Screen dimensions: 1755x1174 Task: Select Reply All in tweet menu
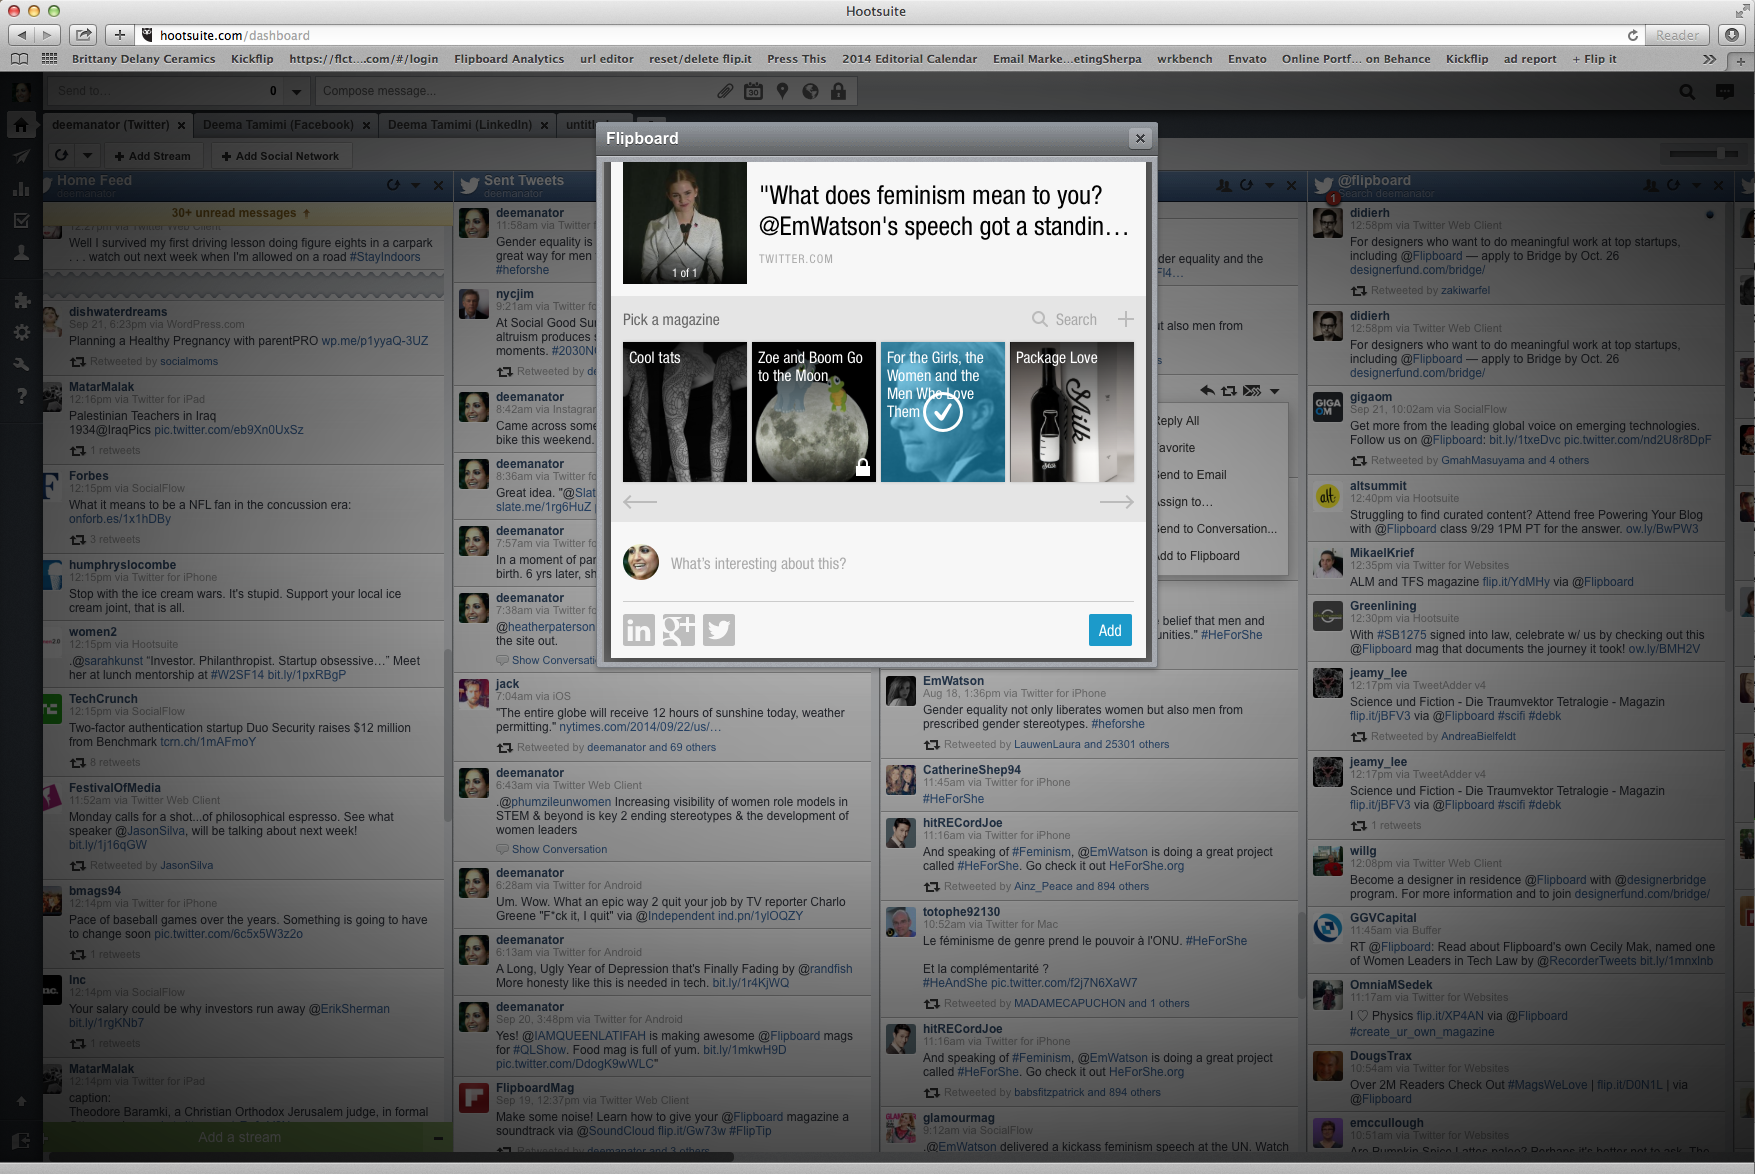1178,421
